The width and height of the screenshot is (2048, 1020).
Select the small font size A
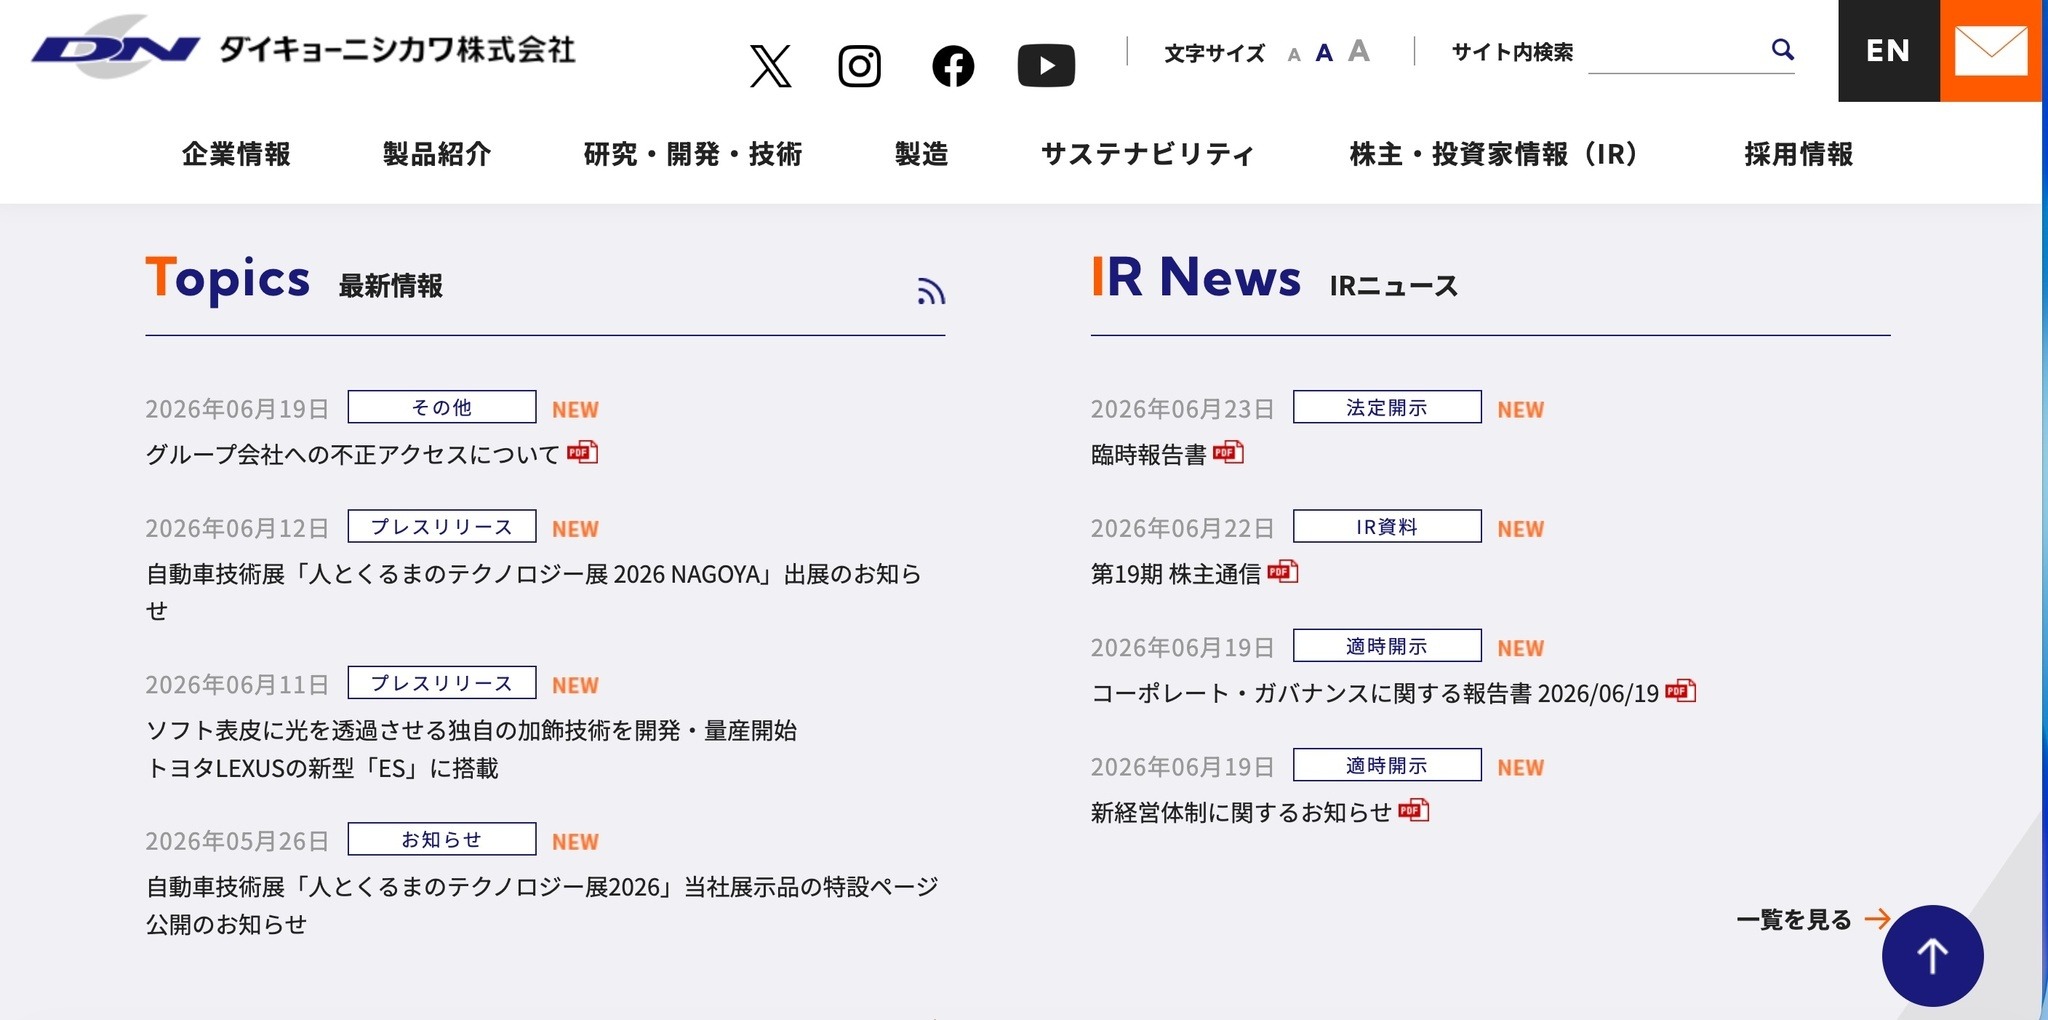click(1294, 55)
